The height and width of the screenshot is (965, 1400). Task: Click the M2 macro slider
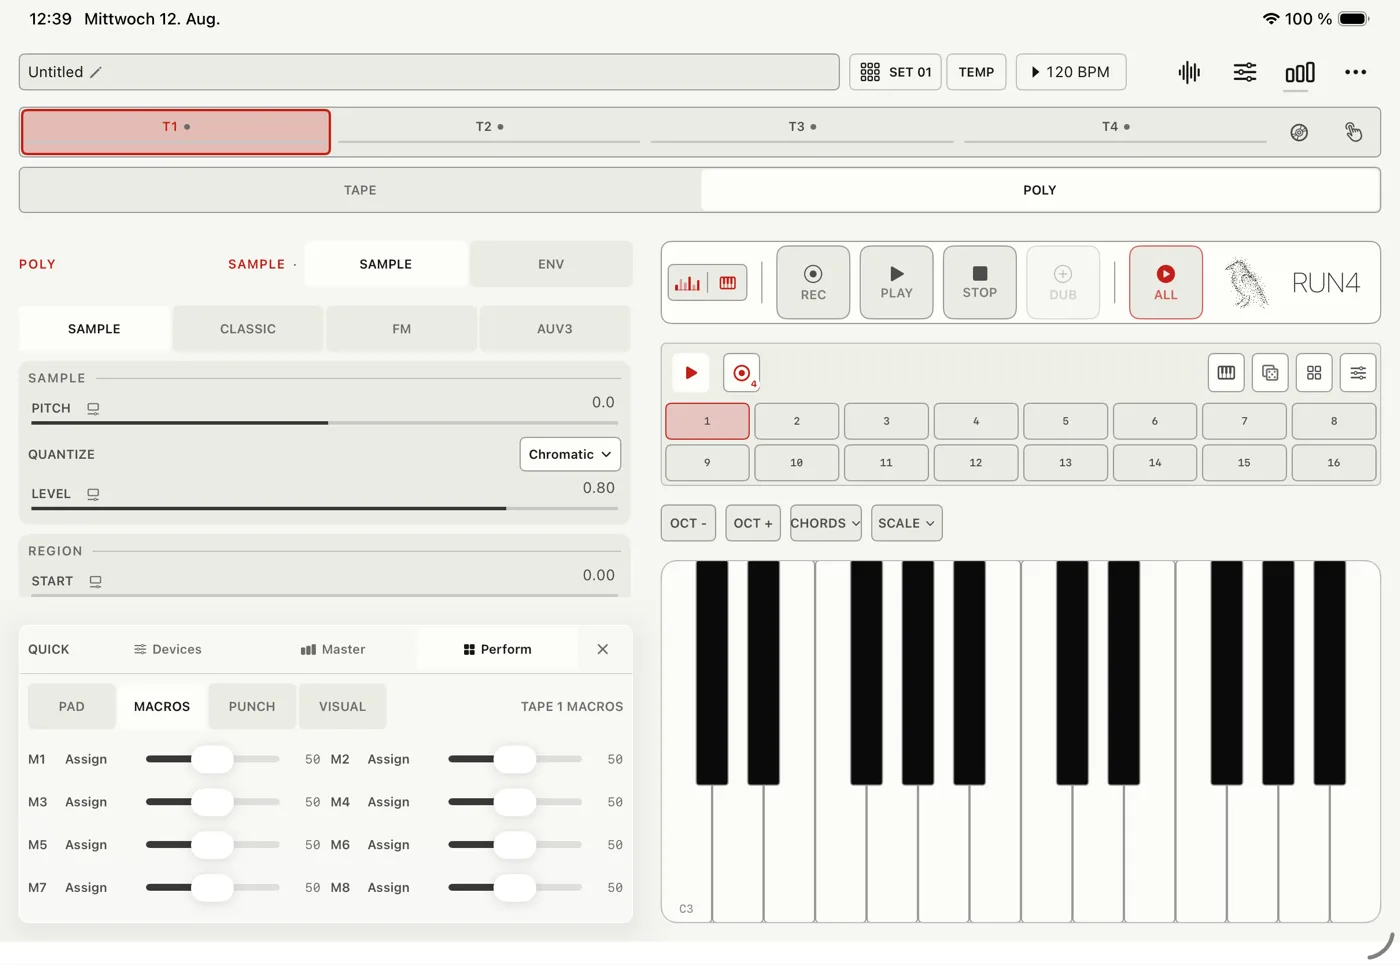515,759
